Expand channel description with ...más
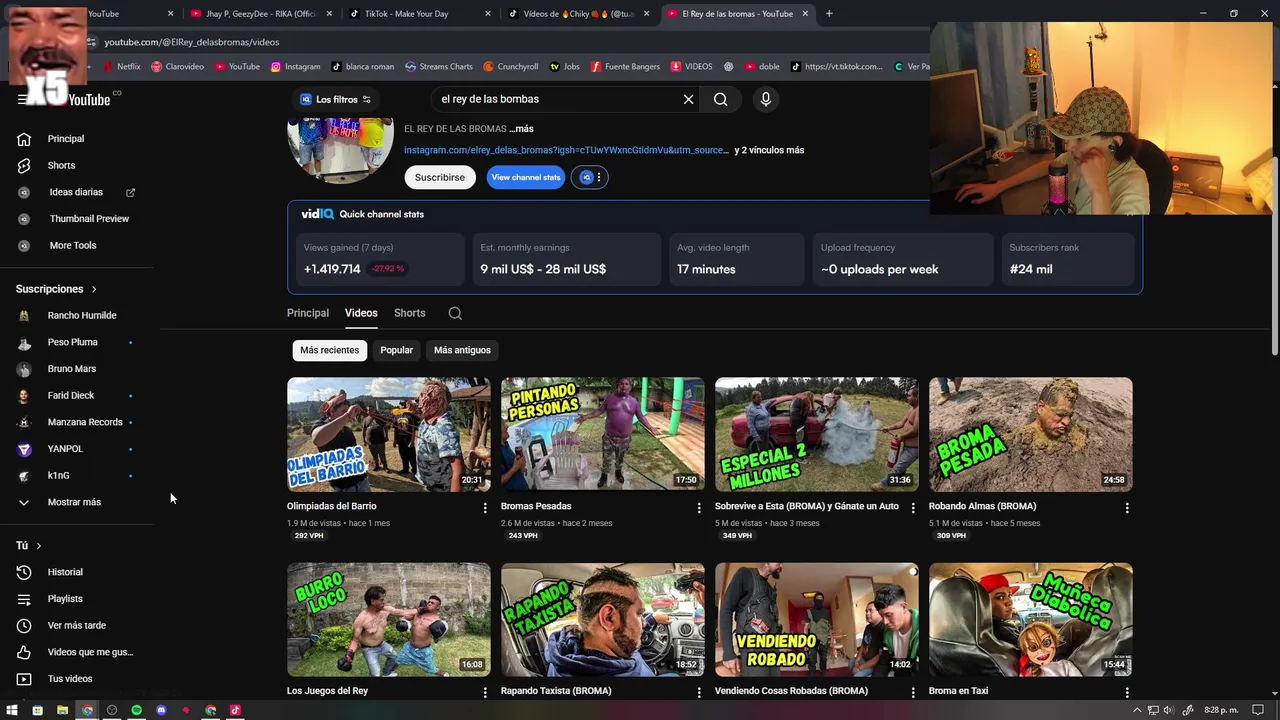This screenshot has height=720, width=1280. click(x=521, y=129)
